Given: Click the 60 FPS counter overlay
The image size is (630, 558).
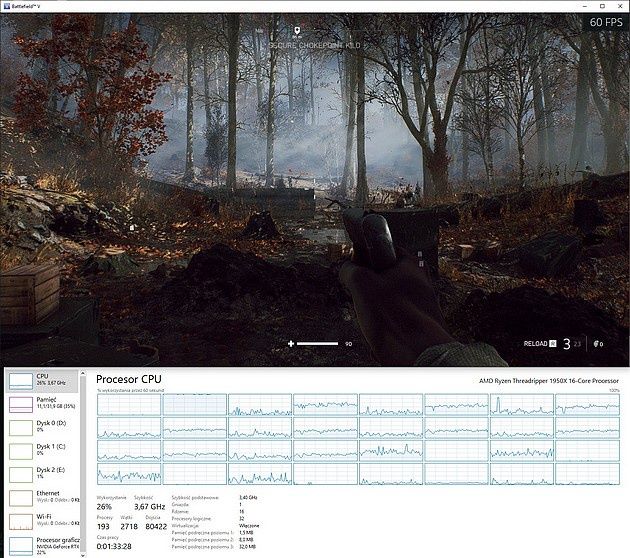Looking at the screenshot, I should (606, 22).
